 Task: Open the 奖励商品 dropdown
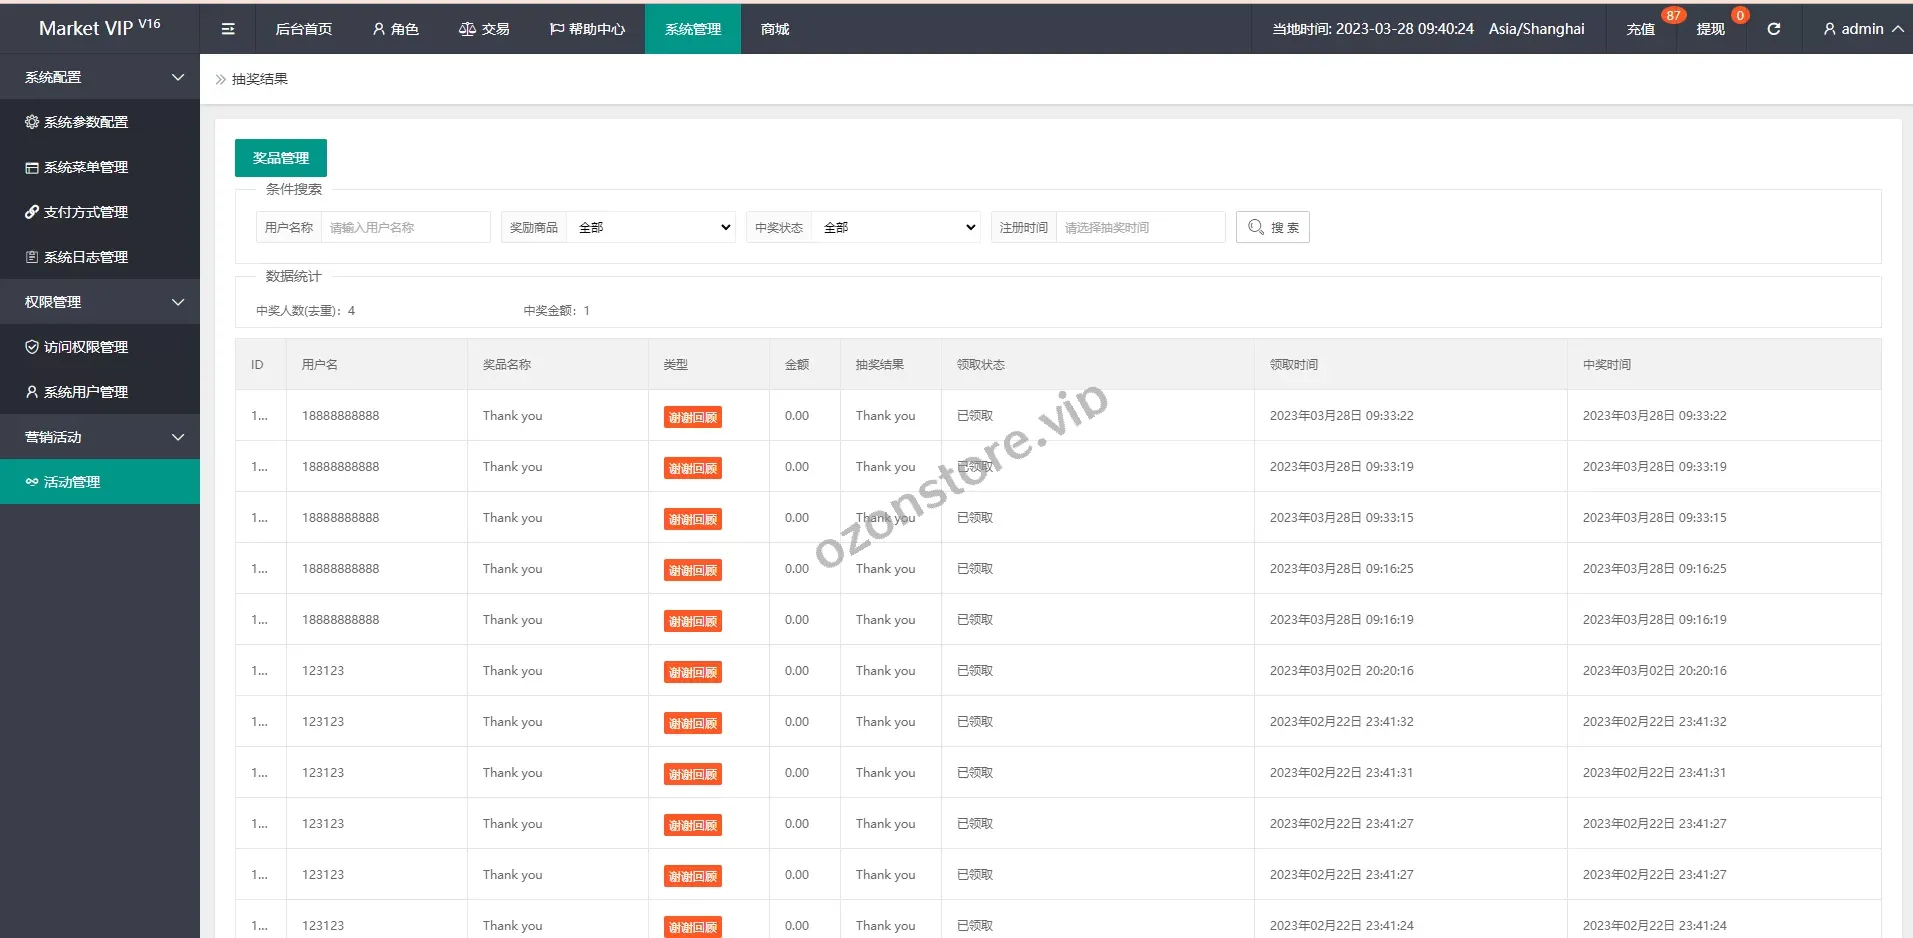[651, 227]
